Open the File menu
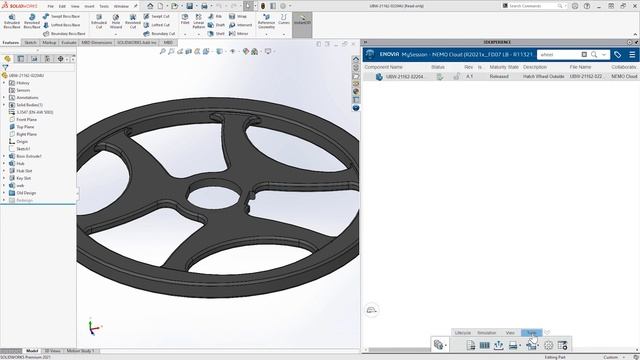 pos(51,6)
